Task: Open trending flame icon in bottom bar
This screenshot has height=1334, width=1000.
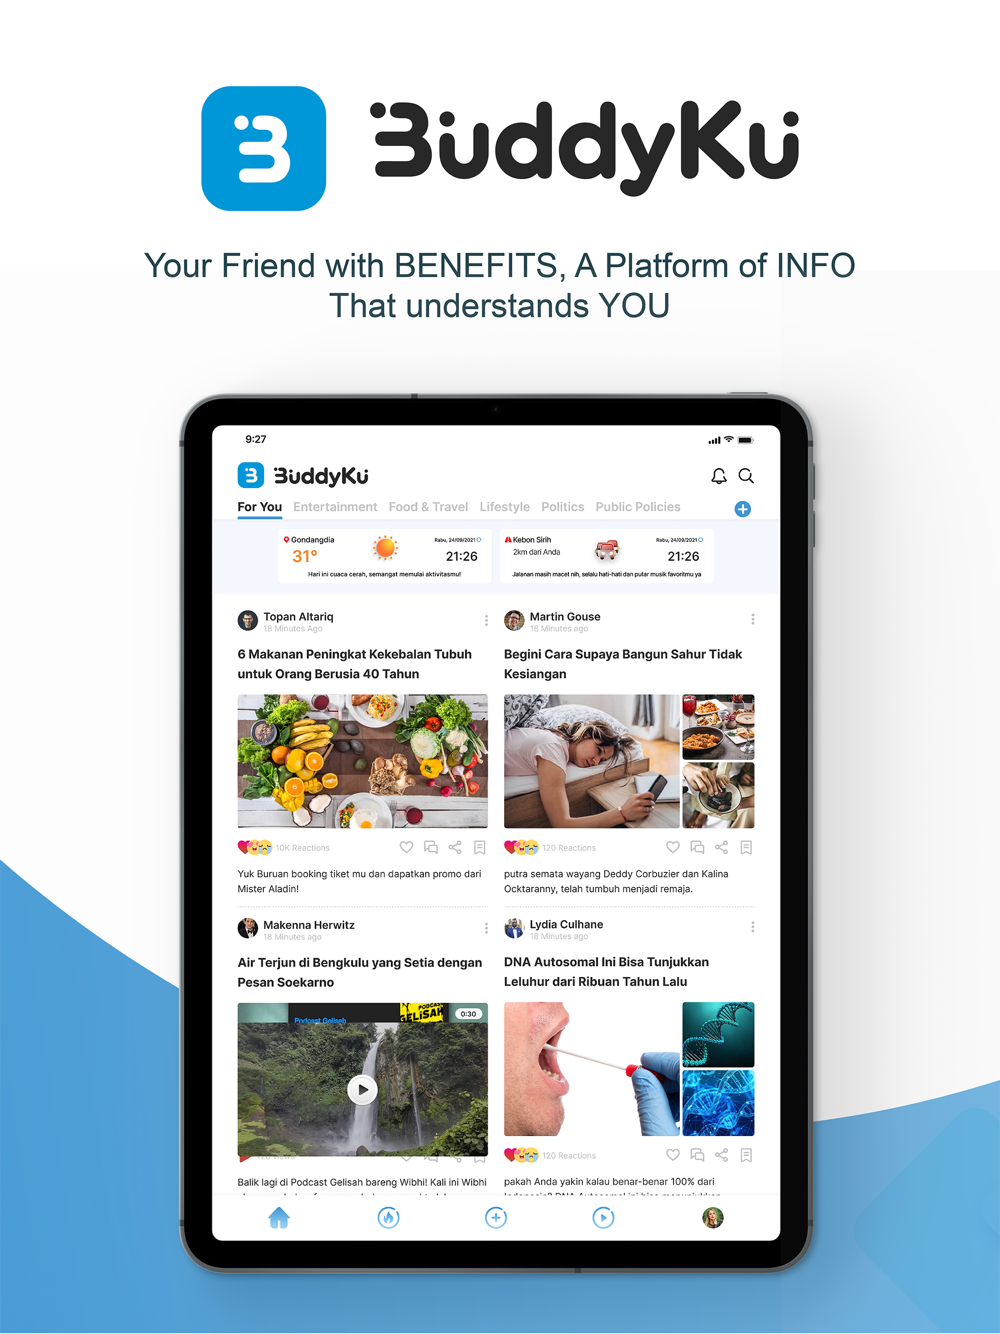Action: click(x=388, y=1217)
